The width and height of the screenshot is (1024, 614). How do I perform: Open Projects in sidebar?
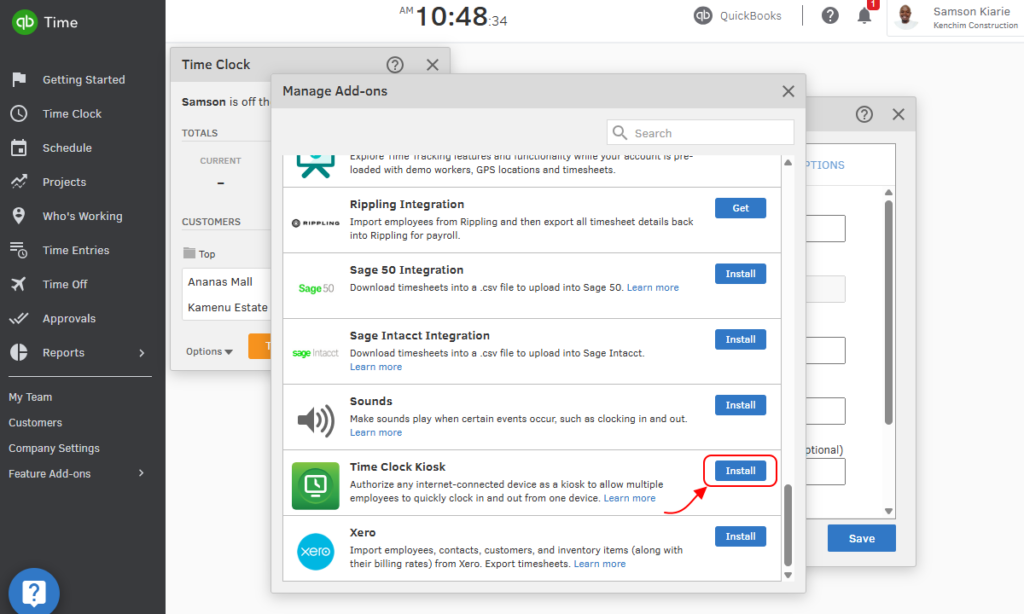coord(64,182)
